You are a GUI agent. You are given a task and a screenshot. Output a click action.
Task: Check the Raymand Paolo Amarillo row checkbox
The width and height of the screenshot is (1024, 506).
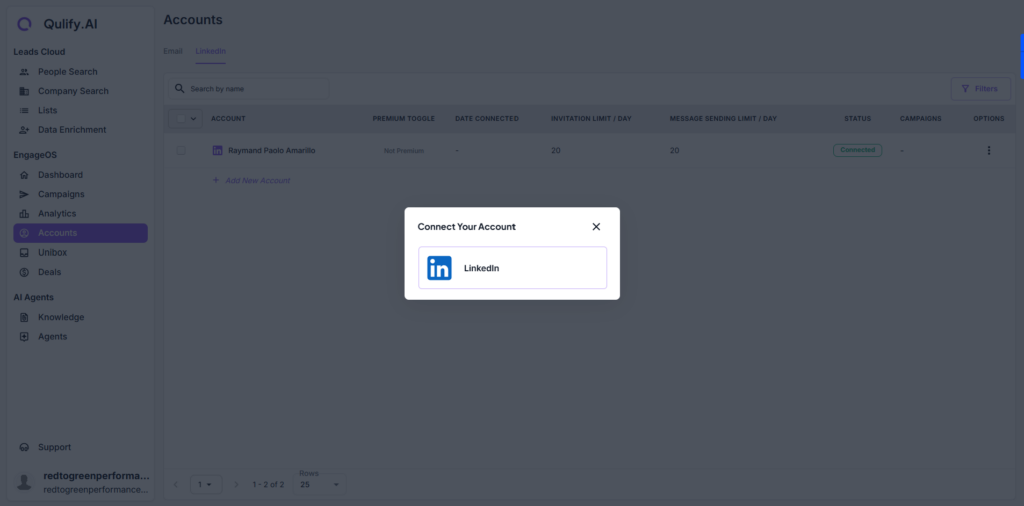tap(181, 150)
